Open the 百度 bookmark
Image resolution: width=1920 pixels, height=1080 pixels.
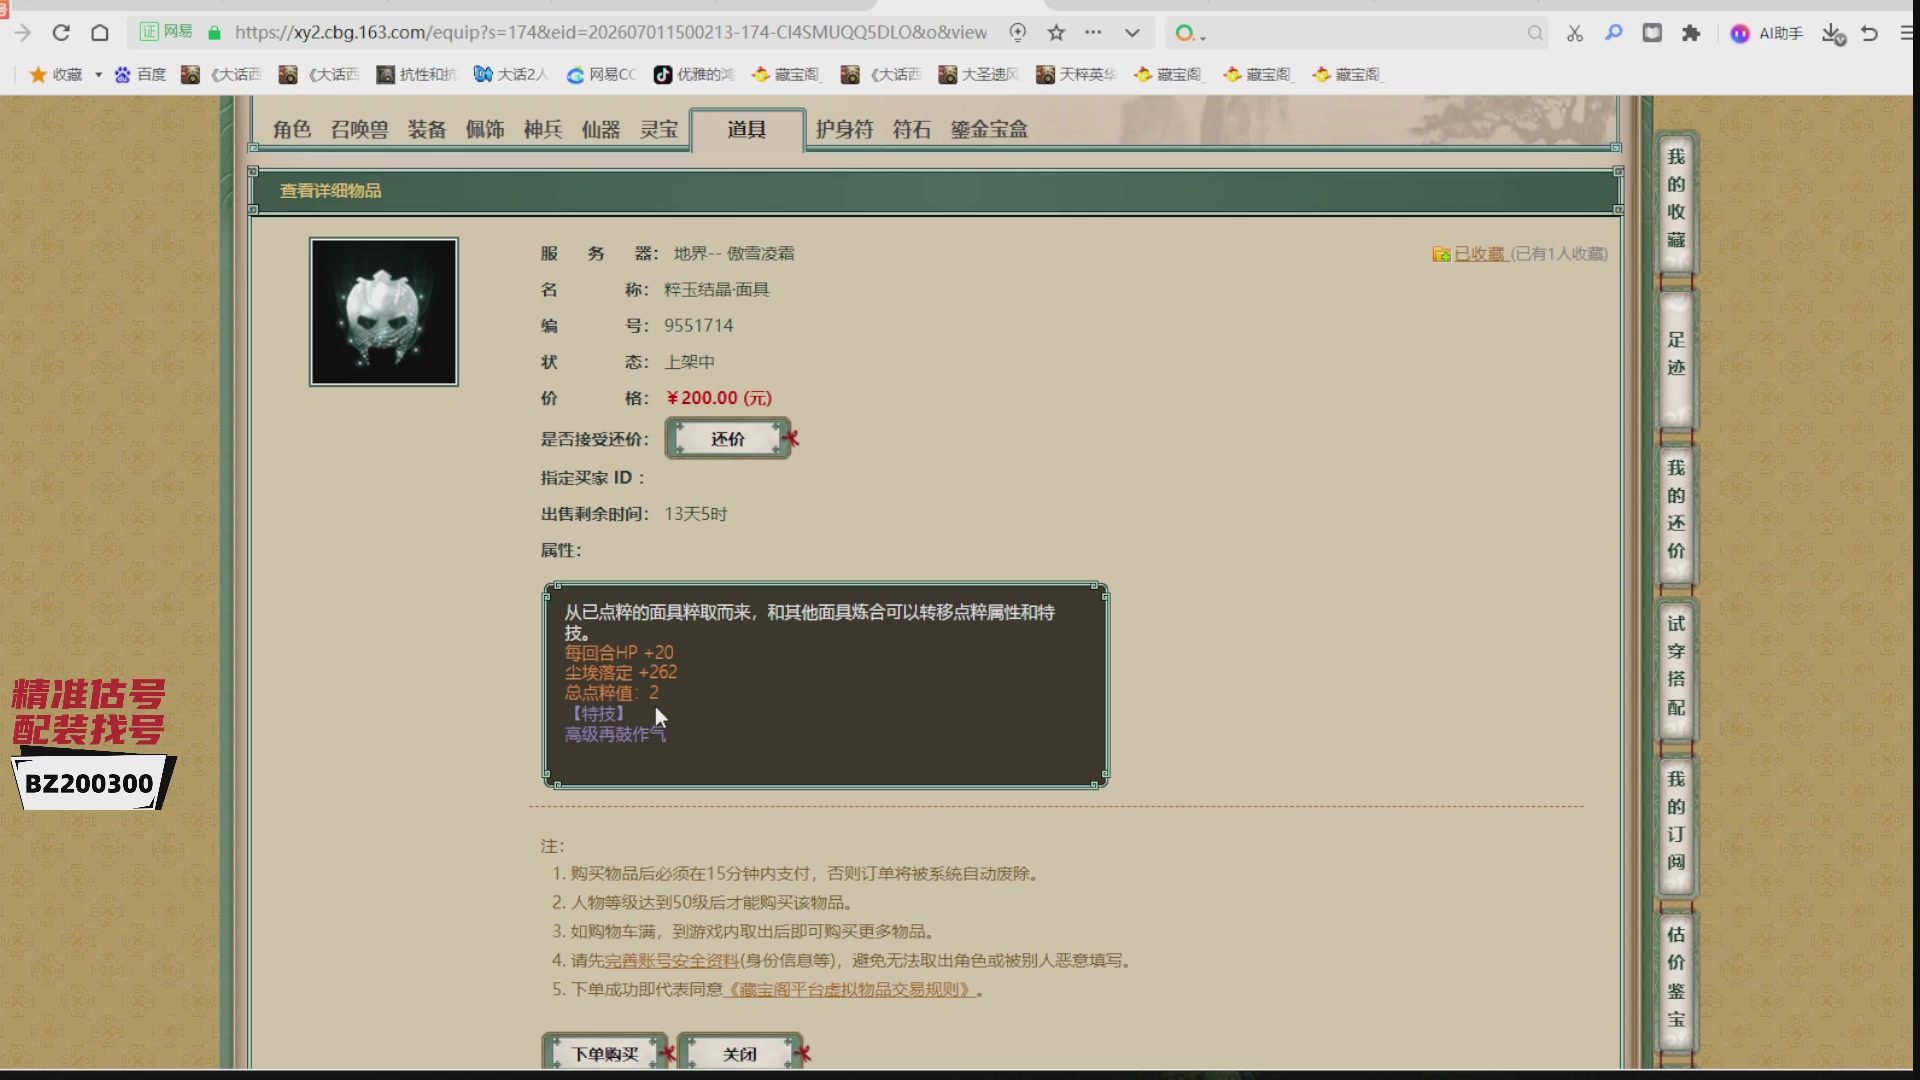coord(141,74)
